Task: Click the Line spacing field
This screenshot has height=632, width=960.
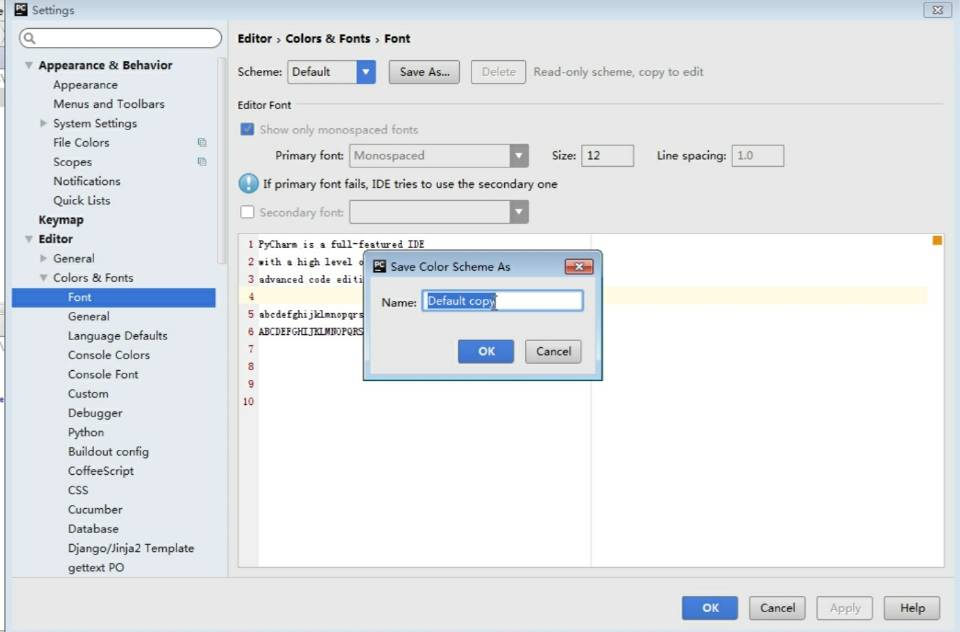Action: (x=757, y=156)
